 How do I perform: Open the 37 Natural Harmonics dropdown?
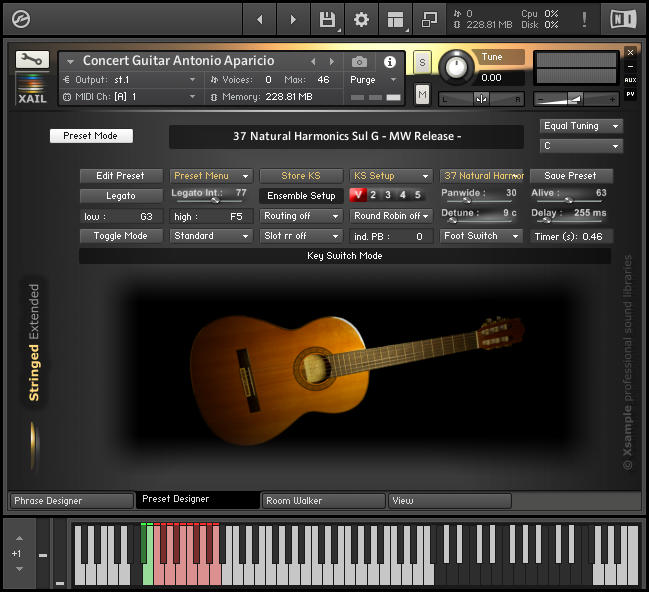click(x=481, y=176)
